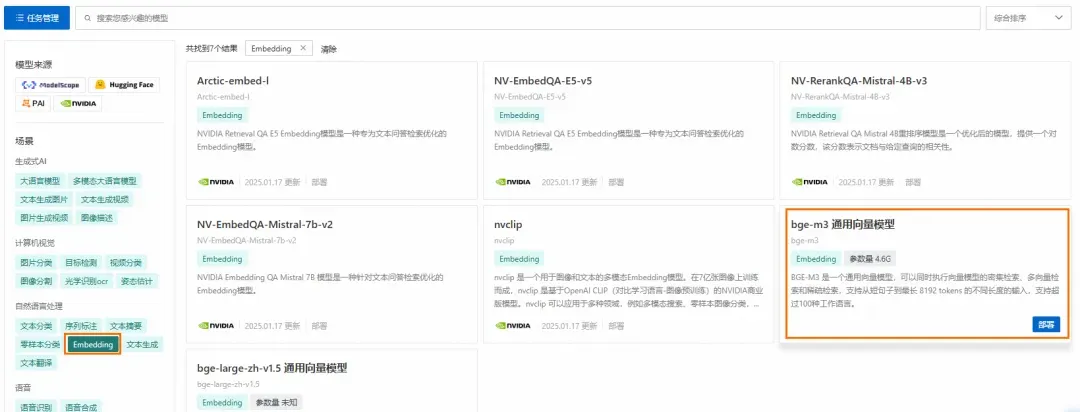Click the 参数量 4.6G badge on bge-m3
Viewport: 1080px width, 412px height.
pyautogui.click(x=870, y=259)
